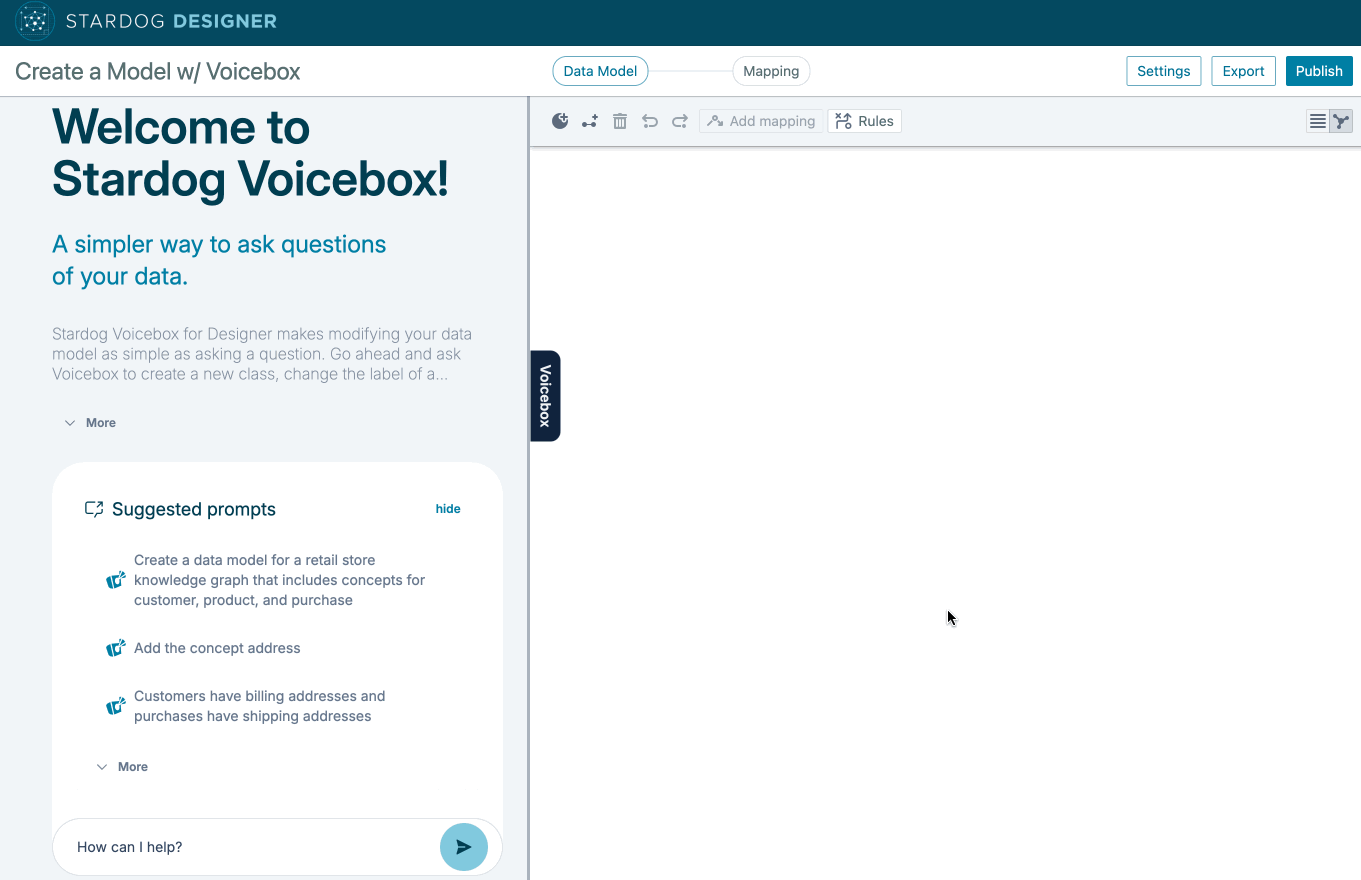Image resolution: width=1361 pixels, height=880 pixels.
Task: Click the add relationship icon
Action: pyautogui.click(x=590, y=121)
